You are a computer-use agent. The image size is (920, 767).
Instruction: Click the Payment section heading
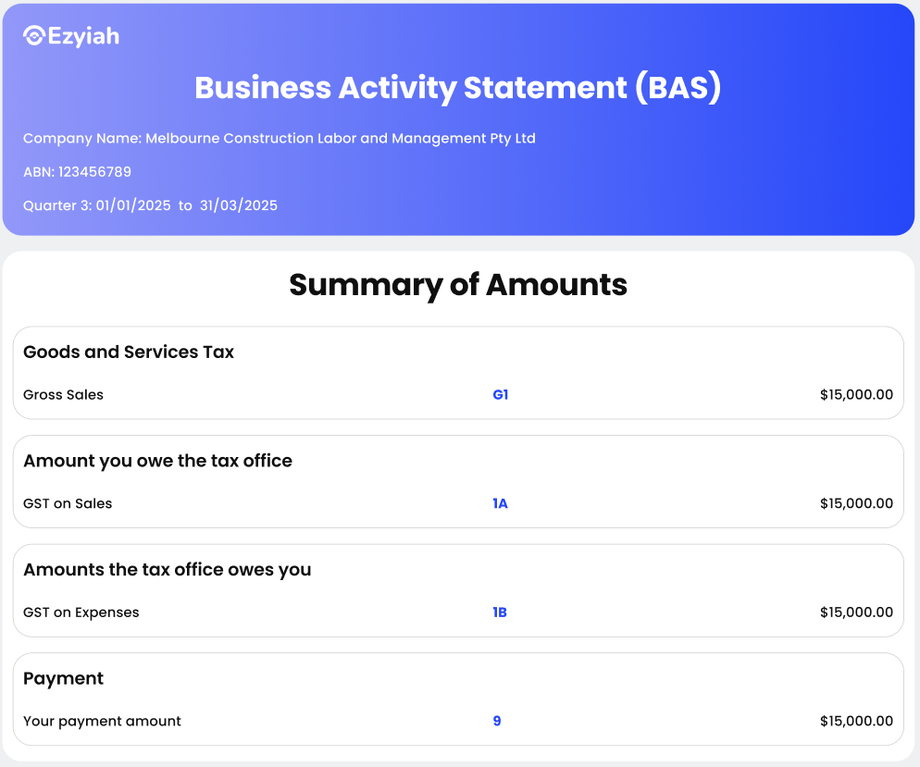click(x=63, y=679)
